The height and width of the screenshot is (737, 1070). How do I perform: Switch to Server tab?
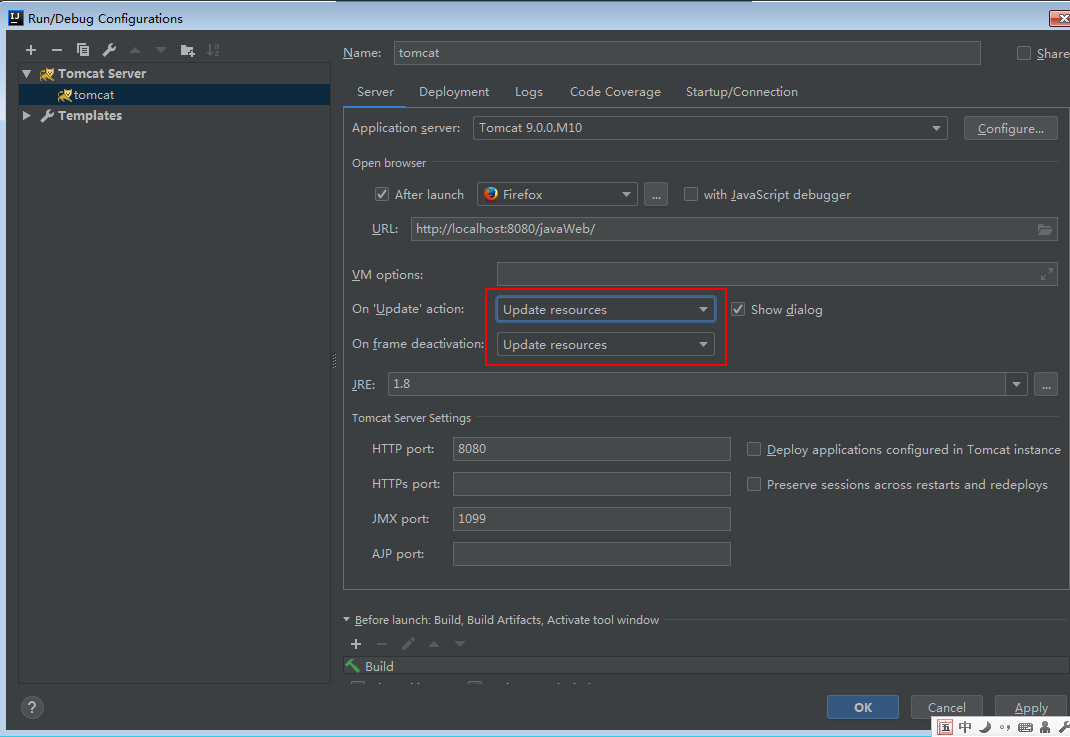[x=375, y=91]
